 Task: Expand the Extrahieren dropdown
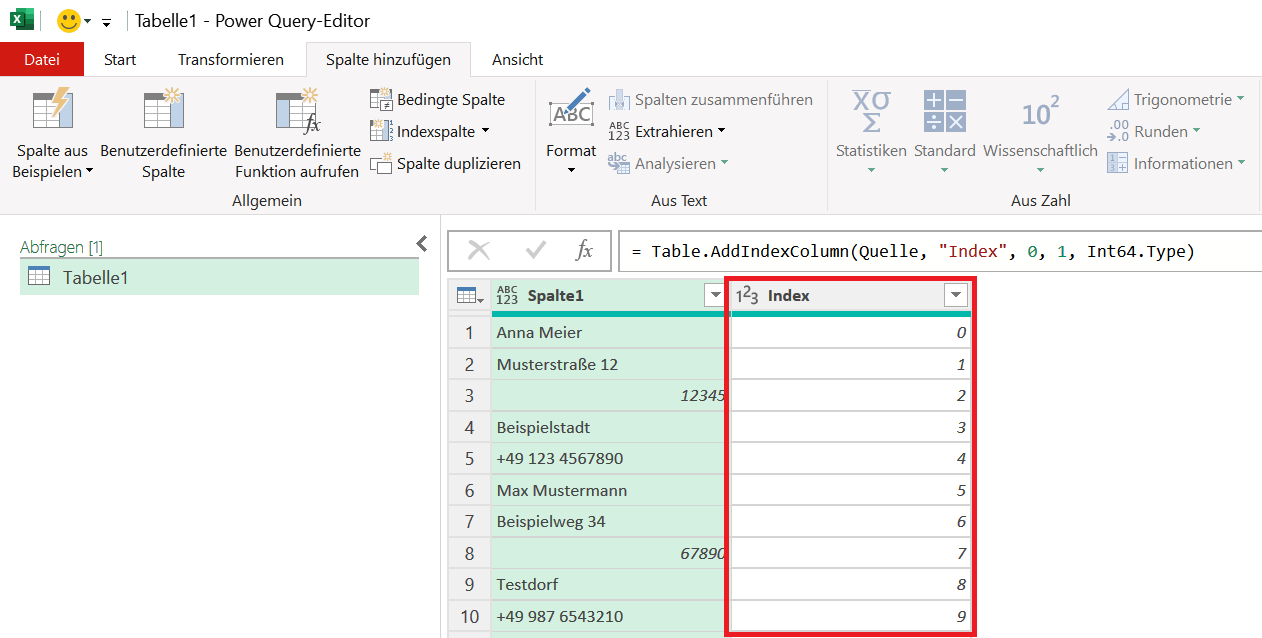[721, 131]
